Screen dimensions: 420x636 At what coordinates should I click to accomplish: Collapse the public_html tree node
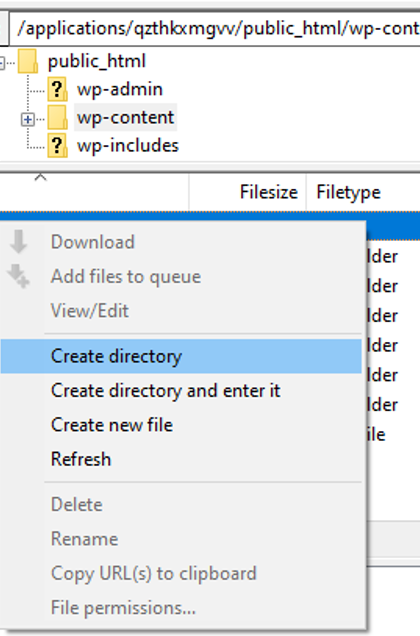click(2, 63)
